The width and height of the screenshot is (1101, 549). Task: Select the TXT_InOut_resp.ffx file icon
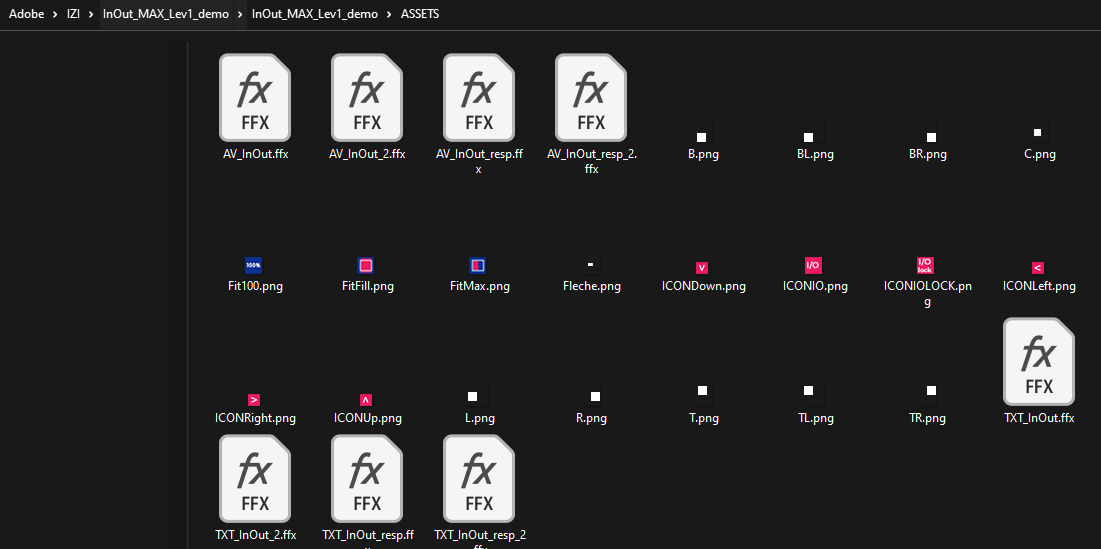click(367, 479)
